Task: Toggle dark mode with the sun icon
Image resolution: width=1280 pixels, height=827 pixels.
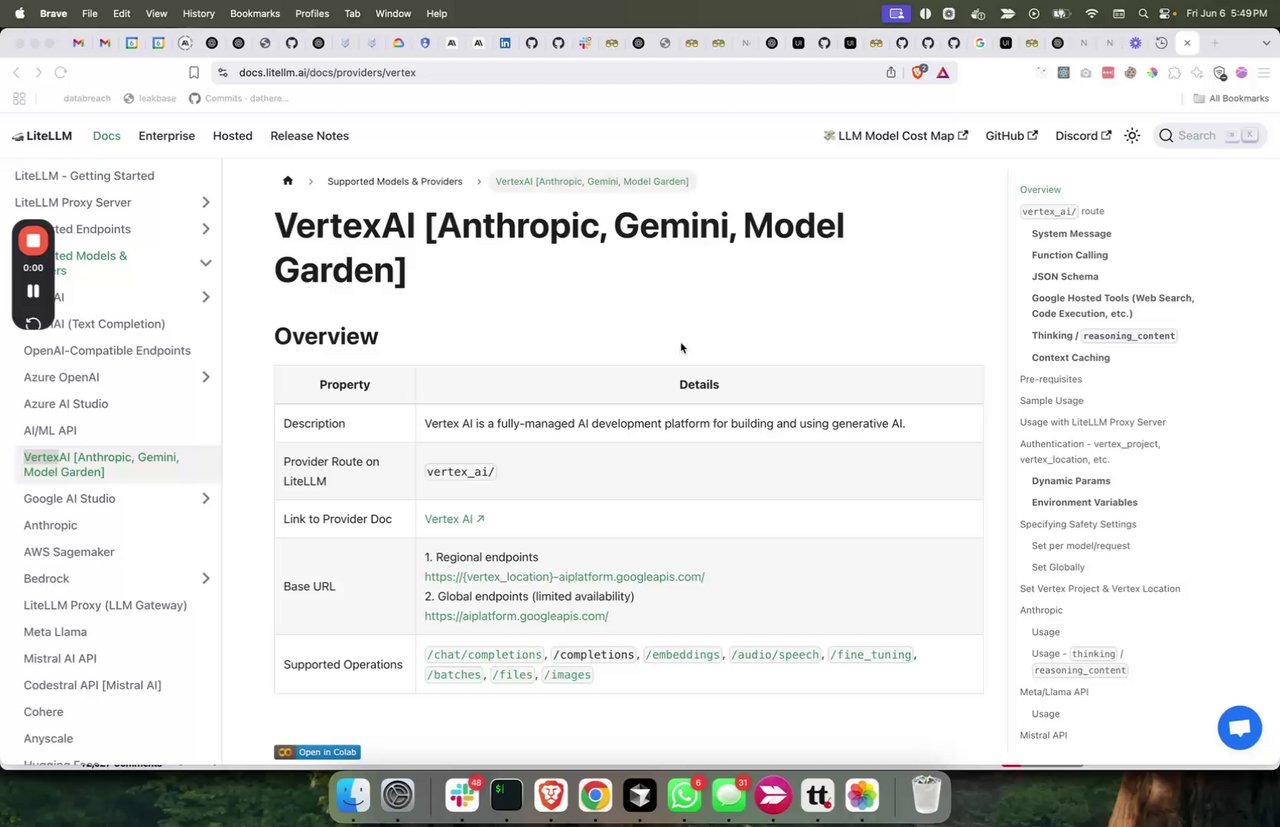Action: click(x=1132, y=136)
